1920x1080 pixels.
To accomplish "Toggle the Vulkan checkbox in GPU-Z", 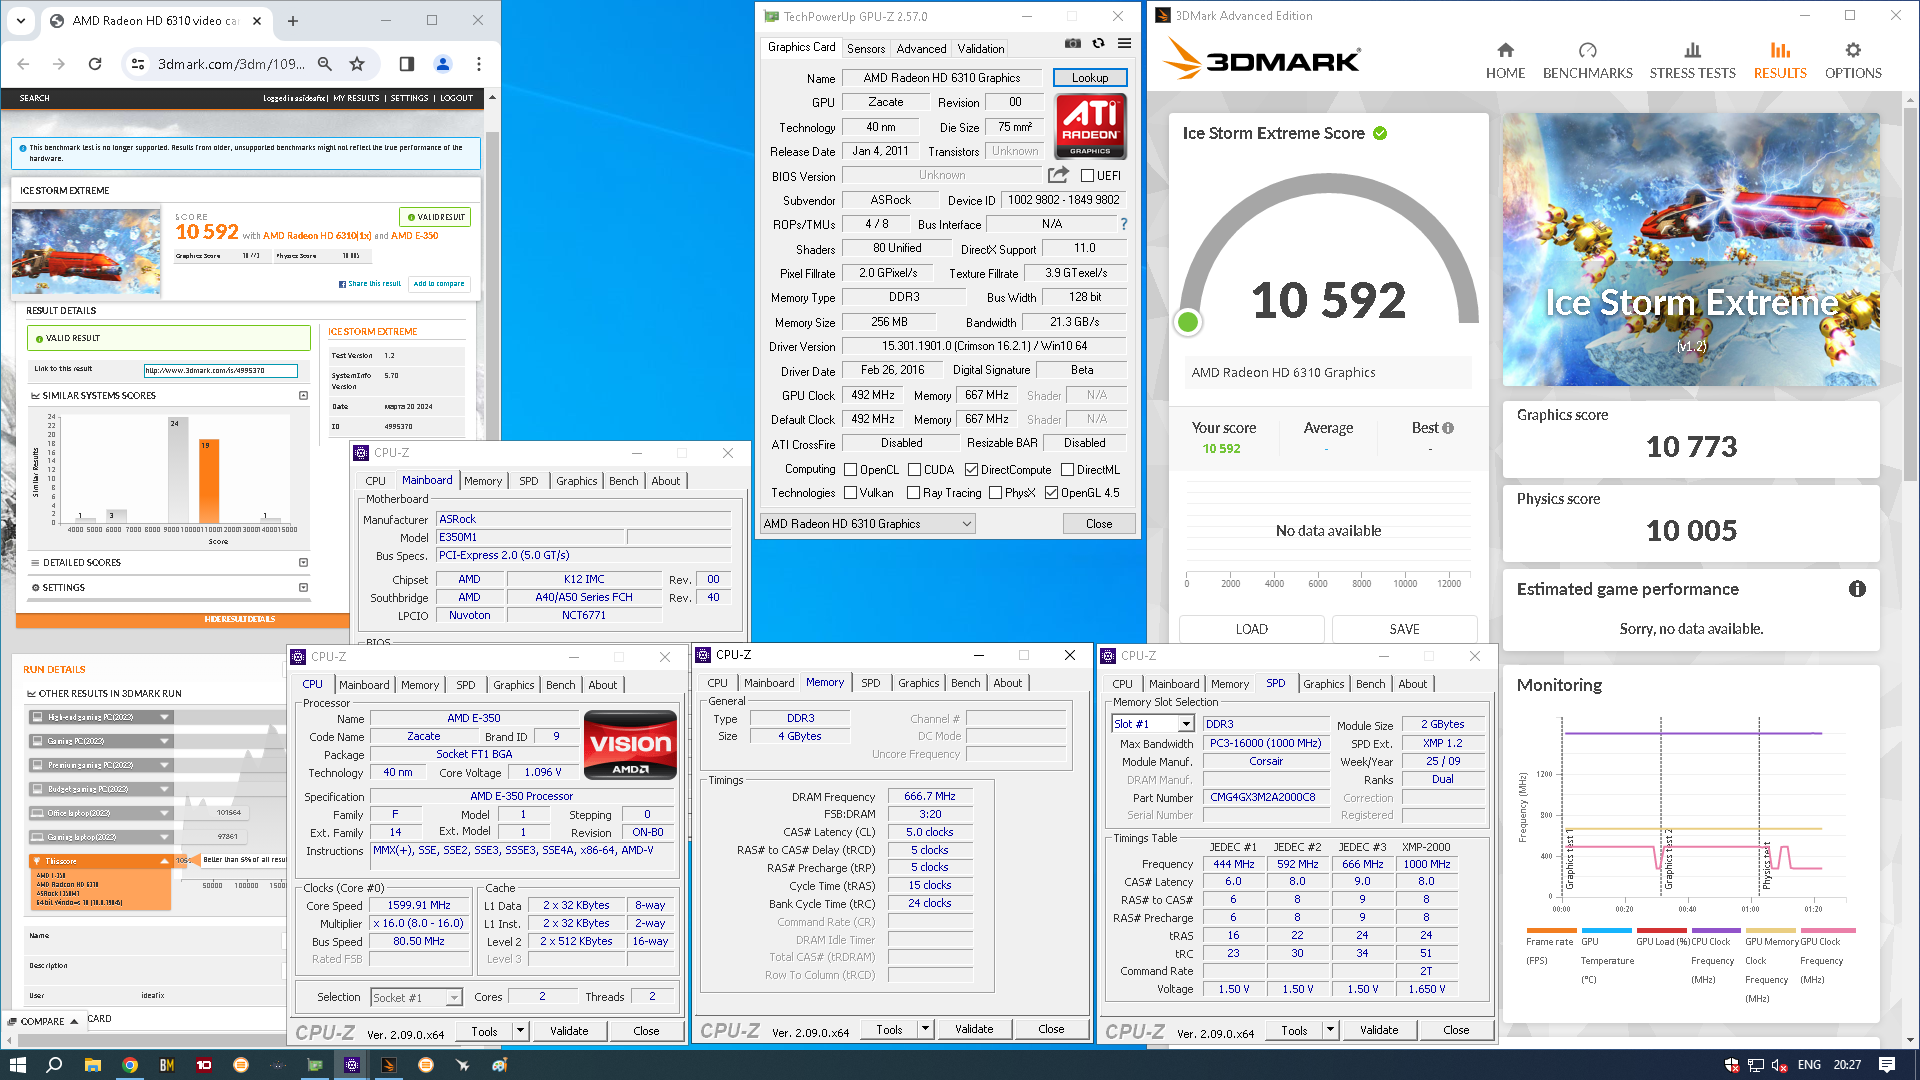I will [851, 493].
